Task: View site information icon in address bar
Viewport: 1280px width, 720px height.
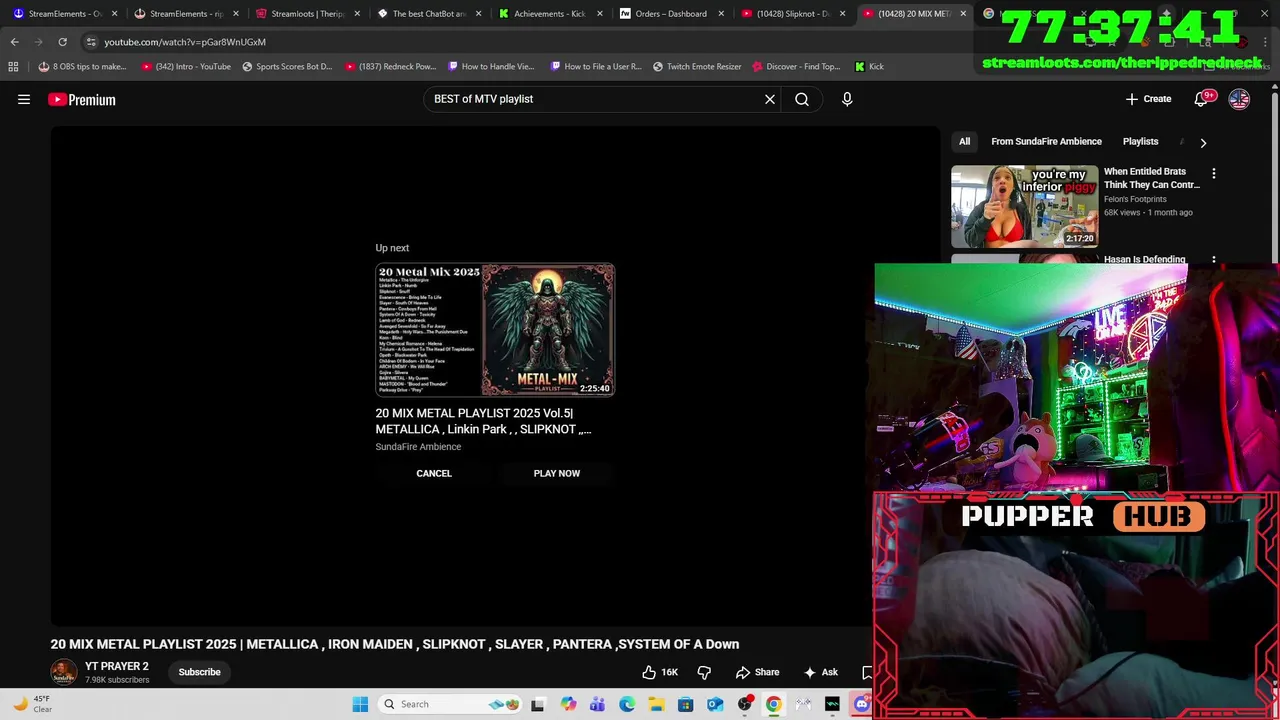Action: [x=91, y=42]
